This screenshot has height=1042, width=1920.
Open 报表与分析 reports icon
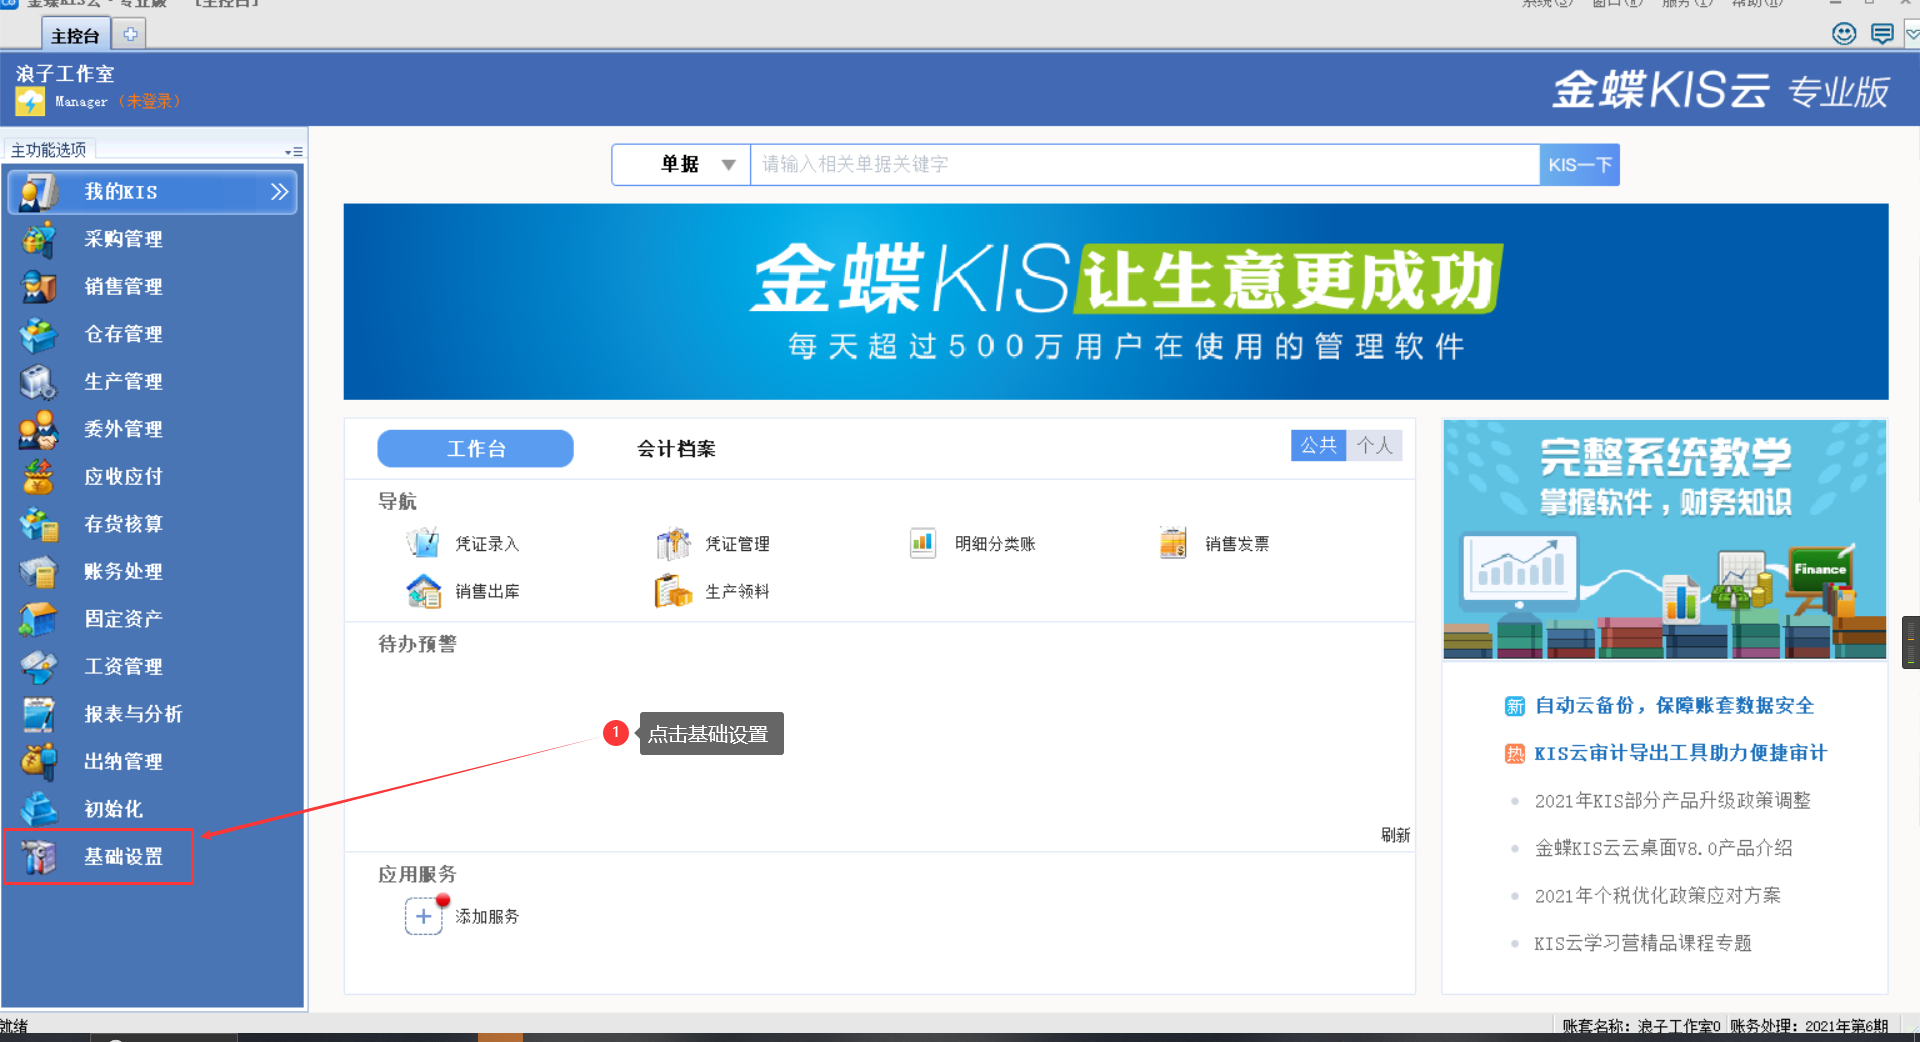tap(38, 714)
